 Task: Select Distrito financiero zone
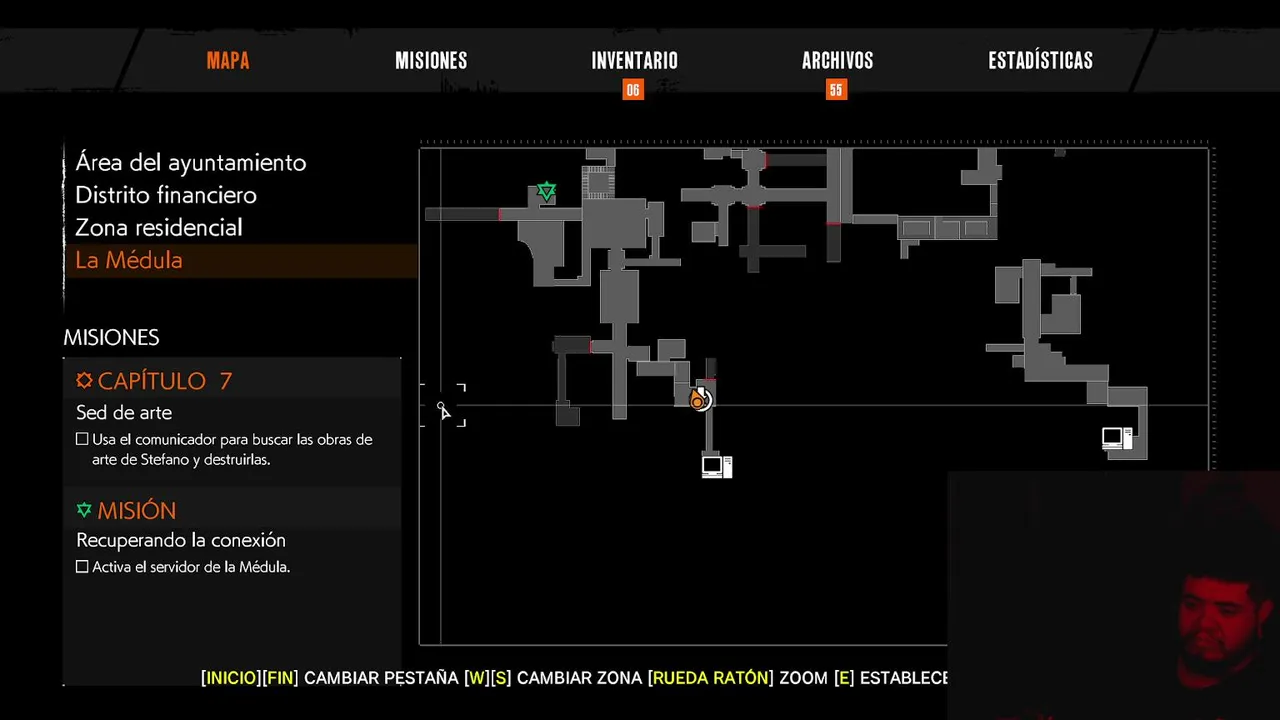(x=166, y=195)
